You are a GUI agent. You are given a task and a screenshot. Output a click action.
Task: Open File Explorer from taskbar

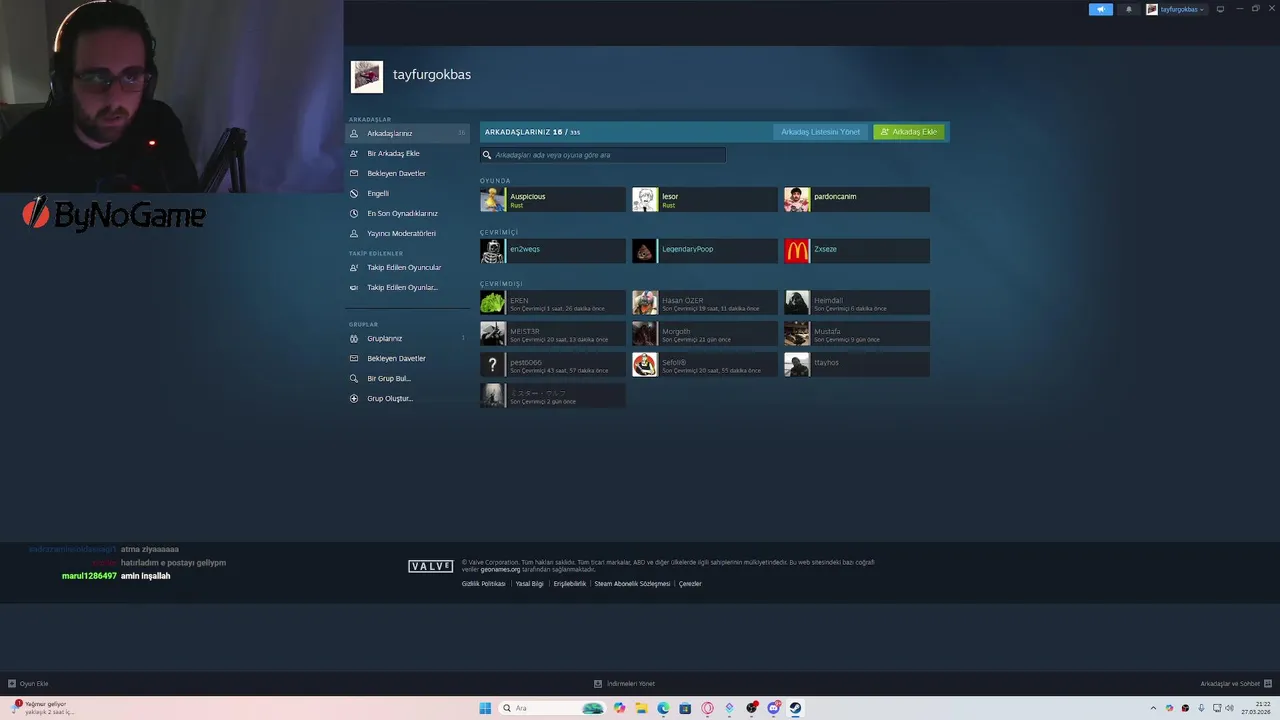click(x=642, y=708)
